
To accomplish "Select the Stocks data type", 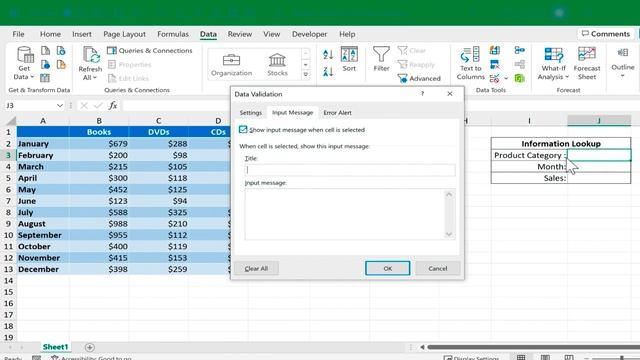I will point(277,64).
